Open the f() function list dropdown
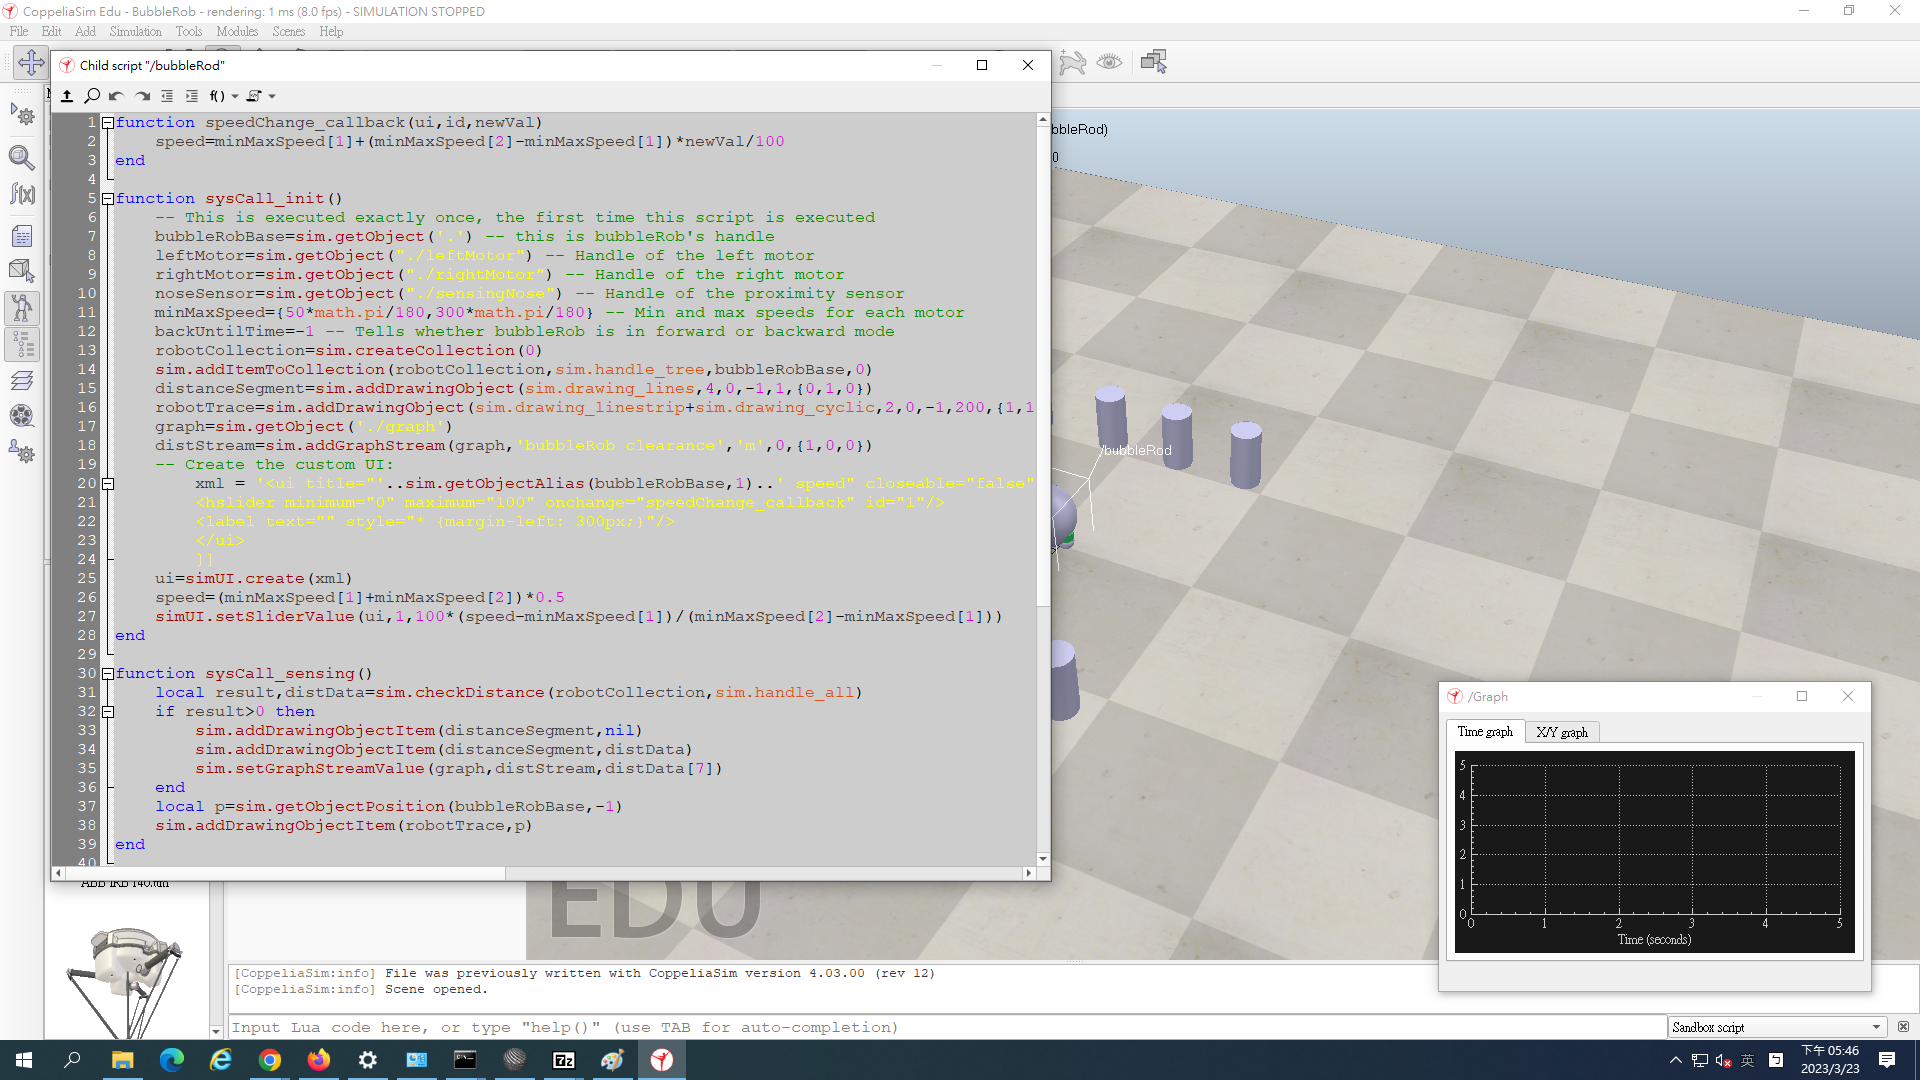Image resolution: width=1920 pixels, height=1080 pixels. [223, 96]
